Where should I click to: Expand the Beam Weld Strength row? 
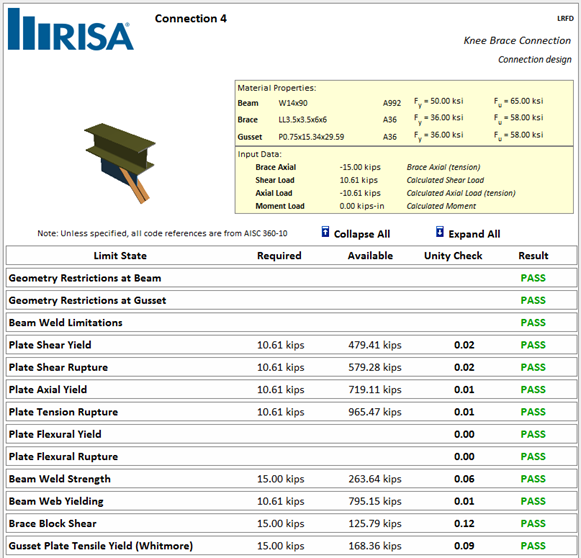[291, 479]
